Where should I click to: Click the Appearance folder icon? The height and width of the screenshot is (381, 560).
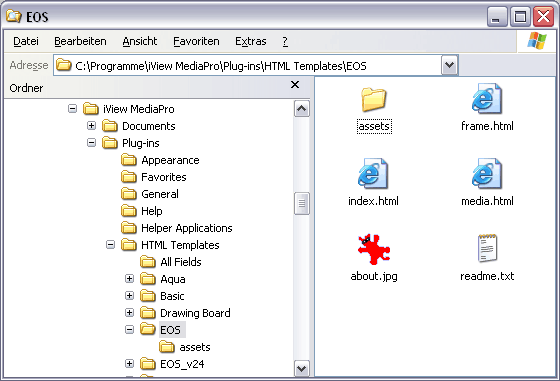129,160
